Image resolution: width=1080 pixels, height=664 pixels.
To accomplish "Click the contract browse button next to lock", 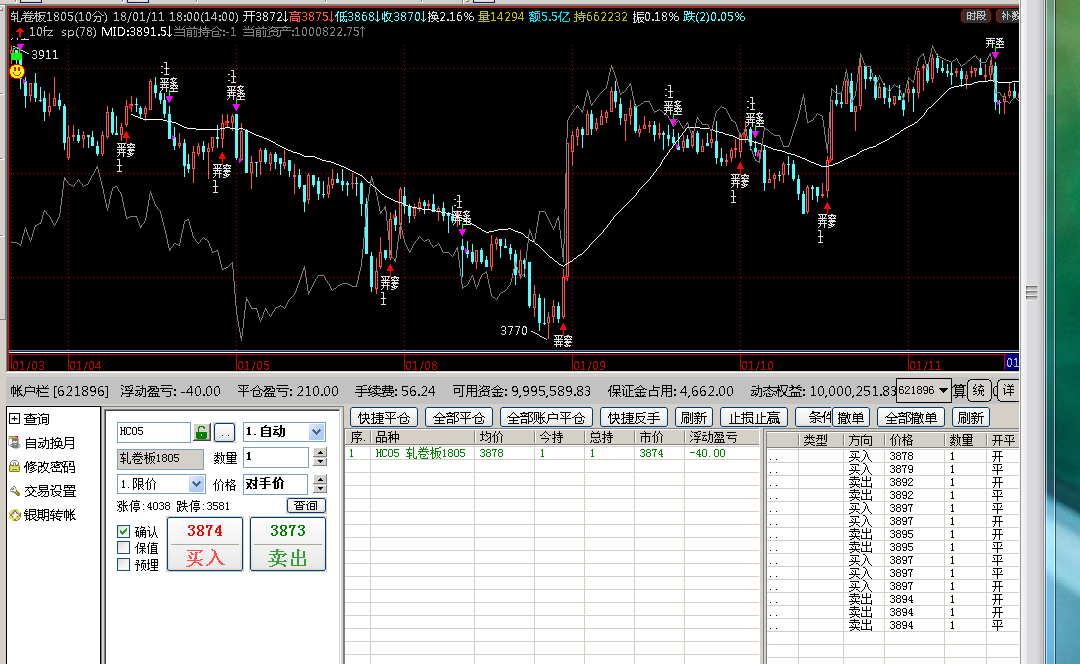I will pyautogui.click(x=225, y=432).
